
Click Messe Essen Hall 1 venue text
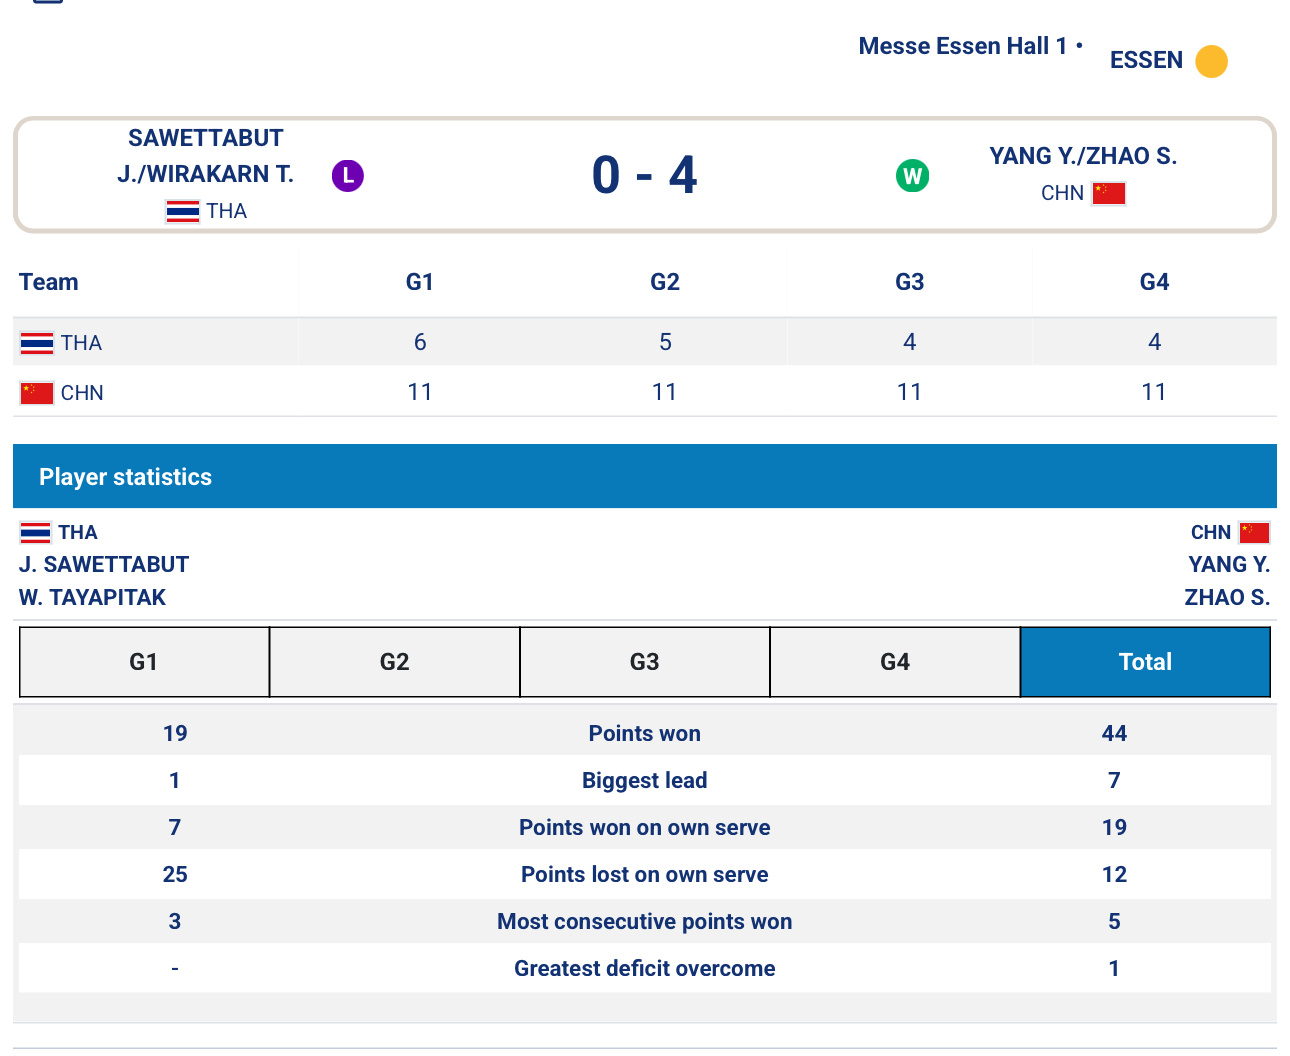pos(962,46)
